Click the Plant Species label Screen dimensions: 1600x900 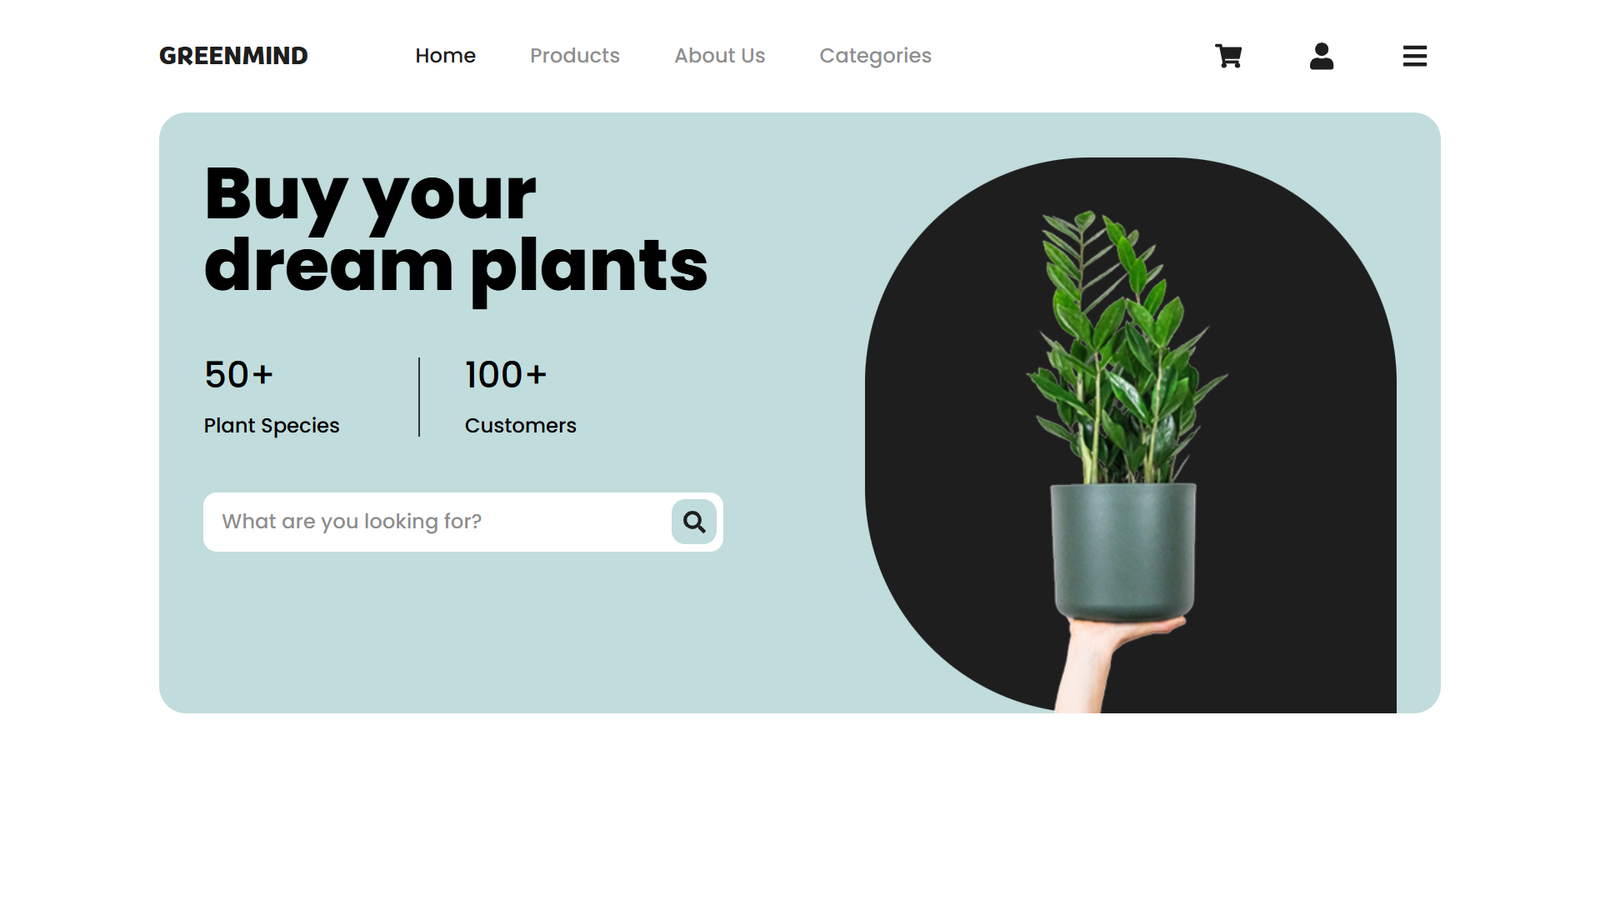pos(271,426)
